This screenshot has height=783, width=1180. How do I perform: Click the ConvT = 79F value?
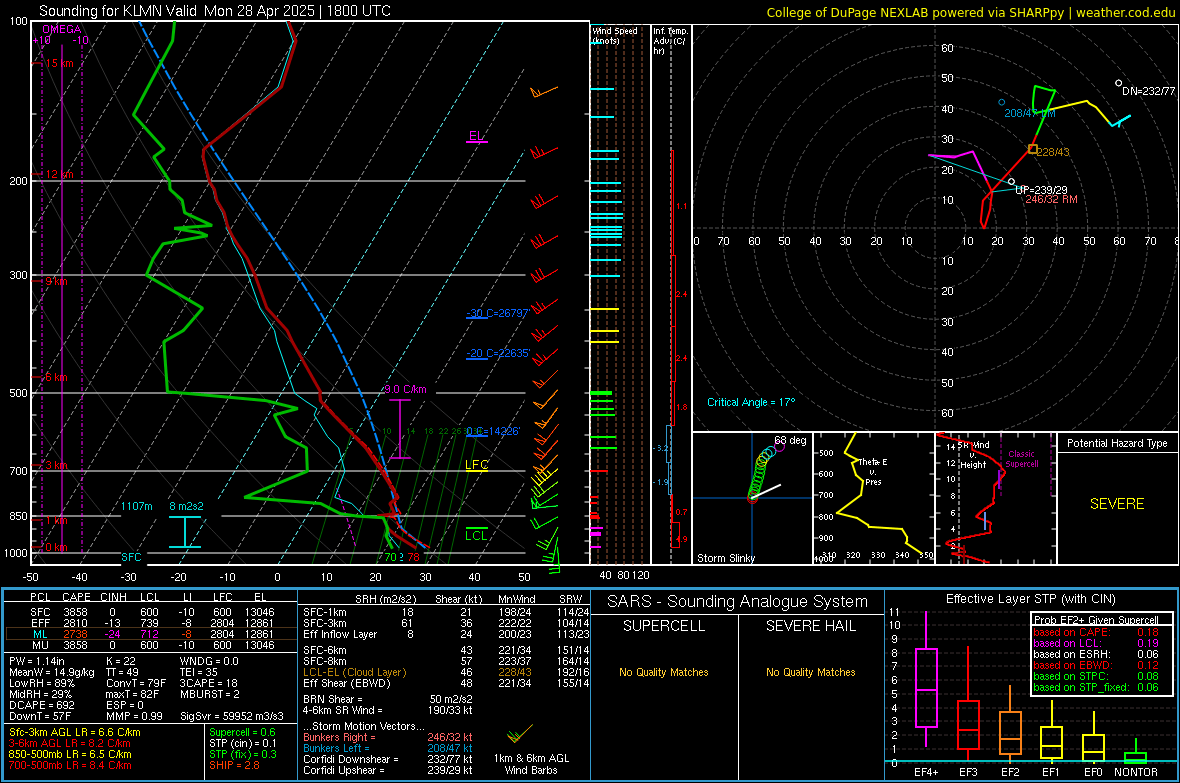click(x=136, y=683)
